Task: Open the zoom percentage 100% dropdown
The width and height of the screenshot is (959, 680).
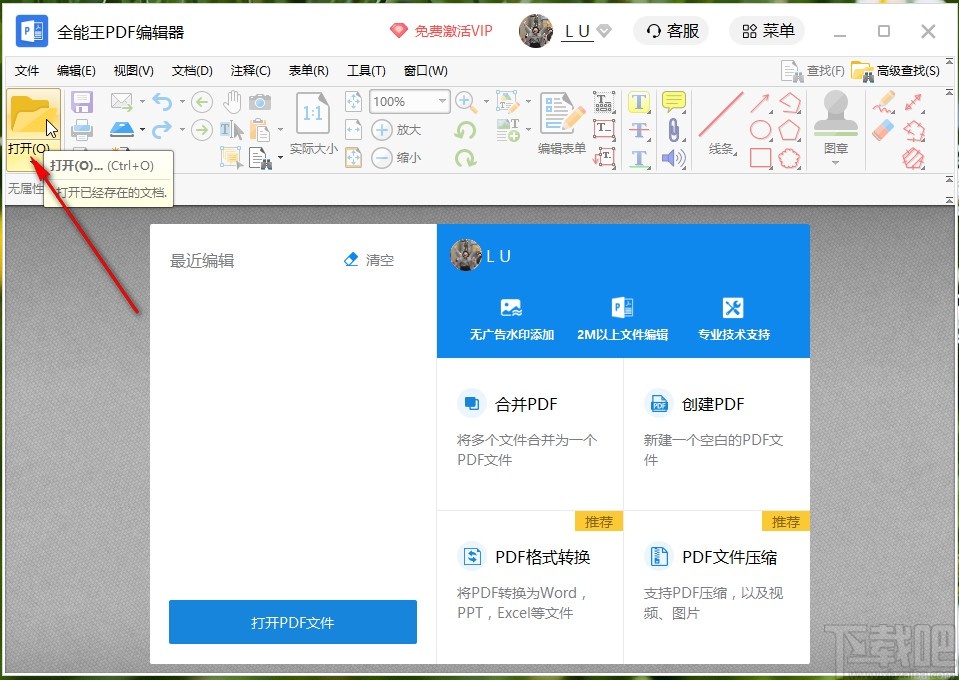Action: (x=442, y=101)
